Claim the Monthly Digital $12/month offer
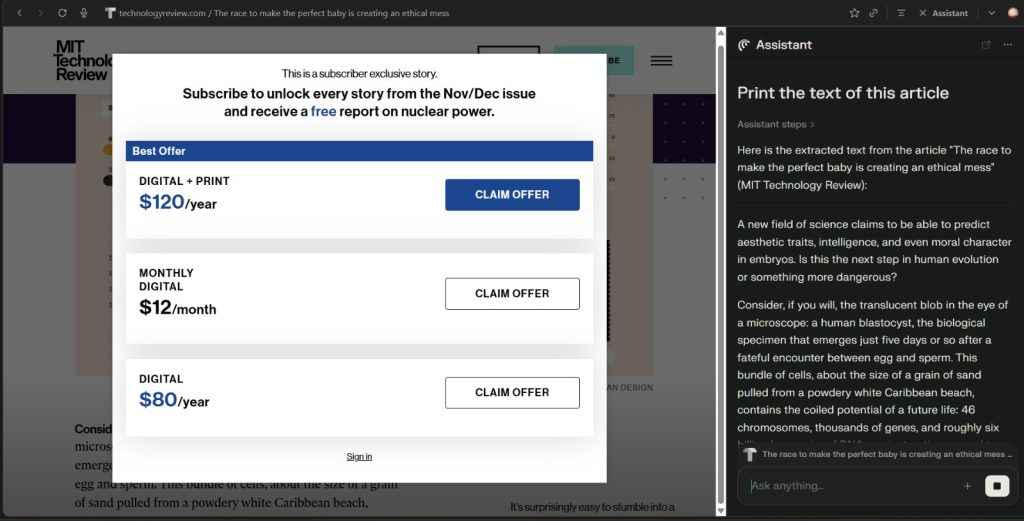Screen dimensions: 1024x521 (512, 294)
